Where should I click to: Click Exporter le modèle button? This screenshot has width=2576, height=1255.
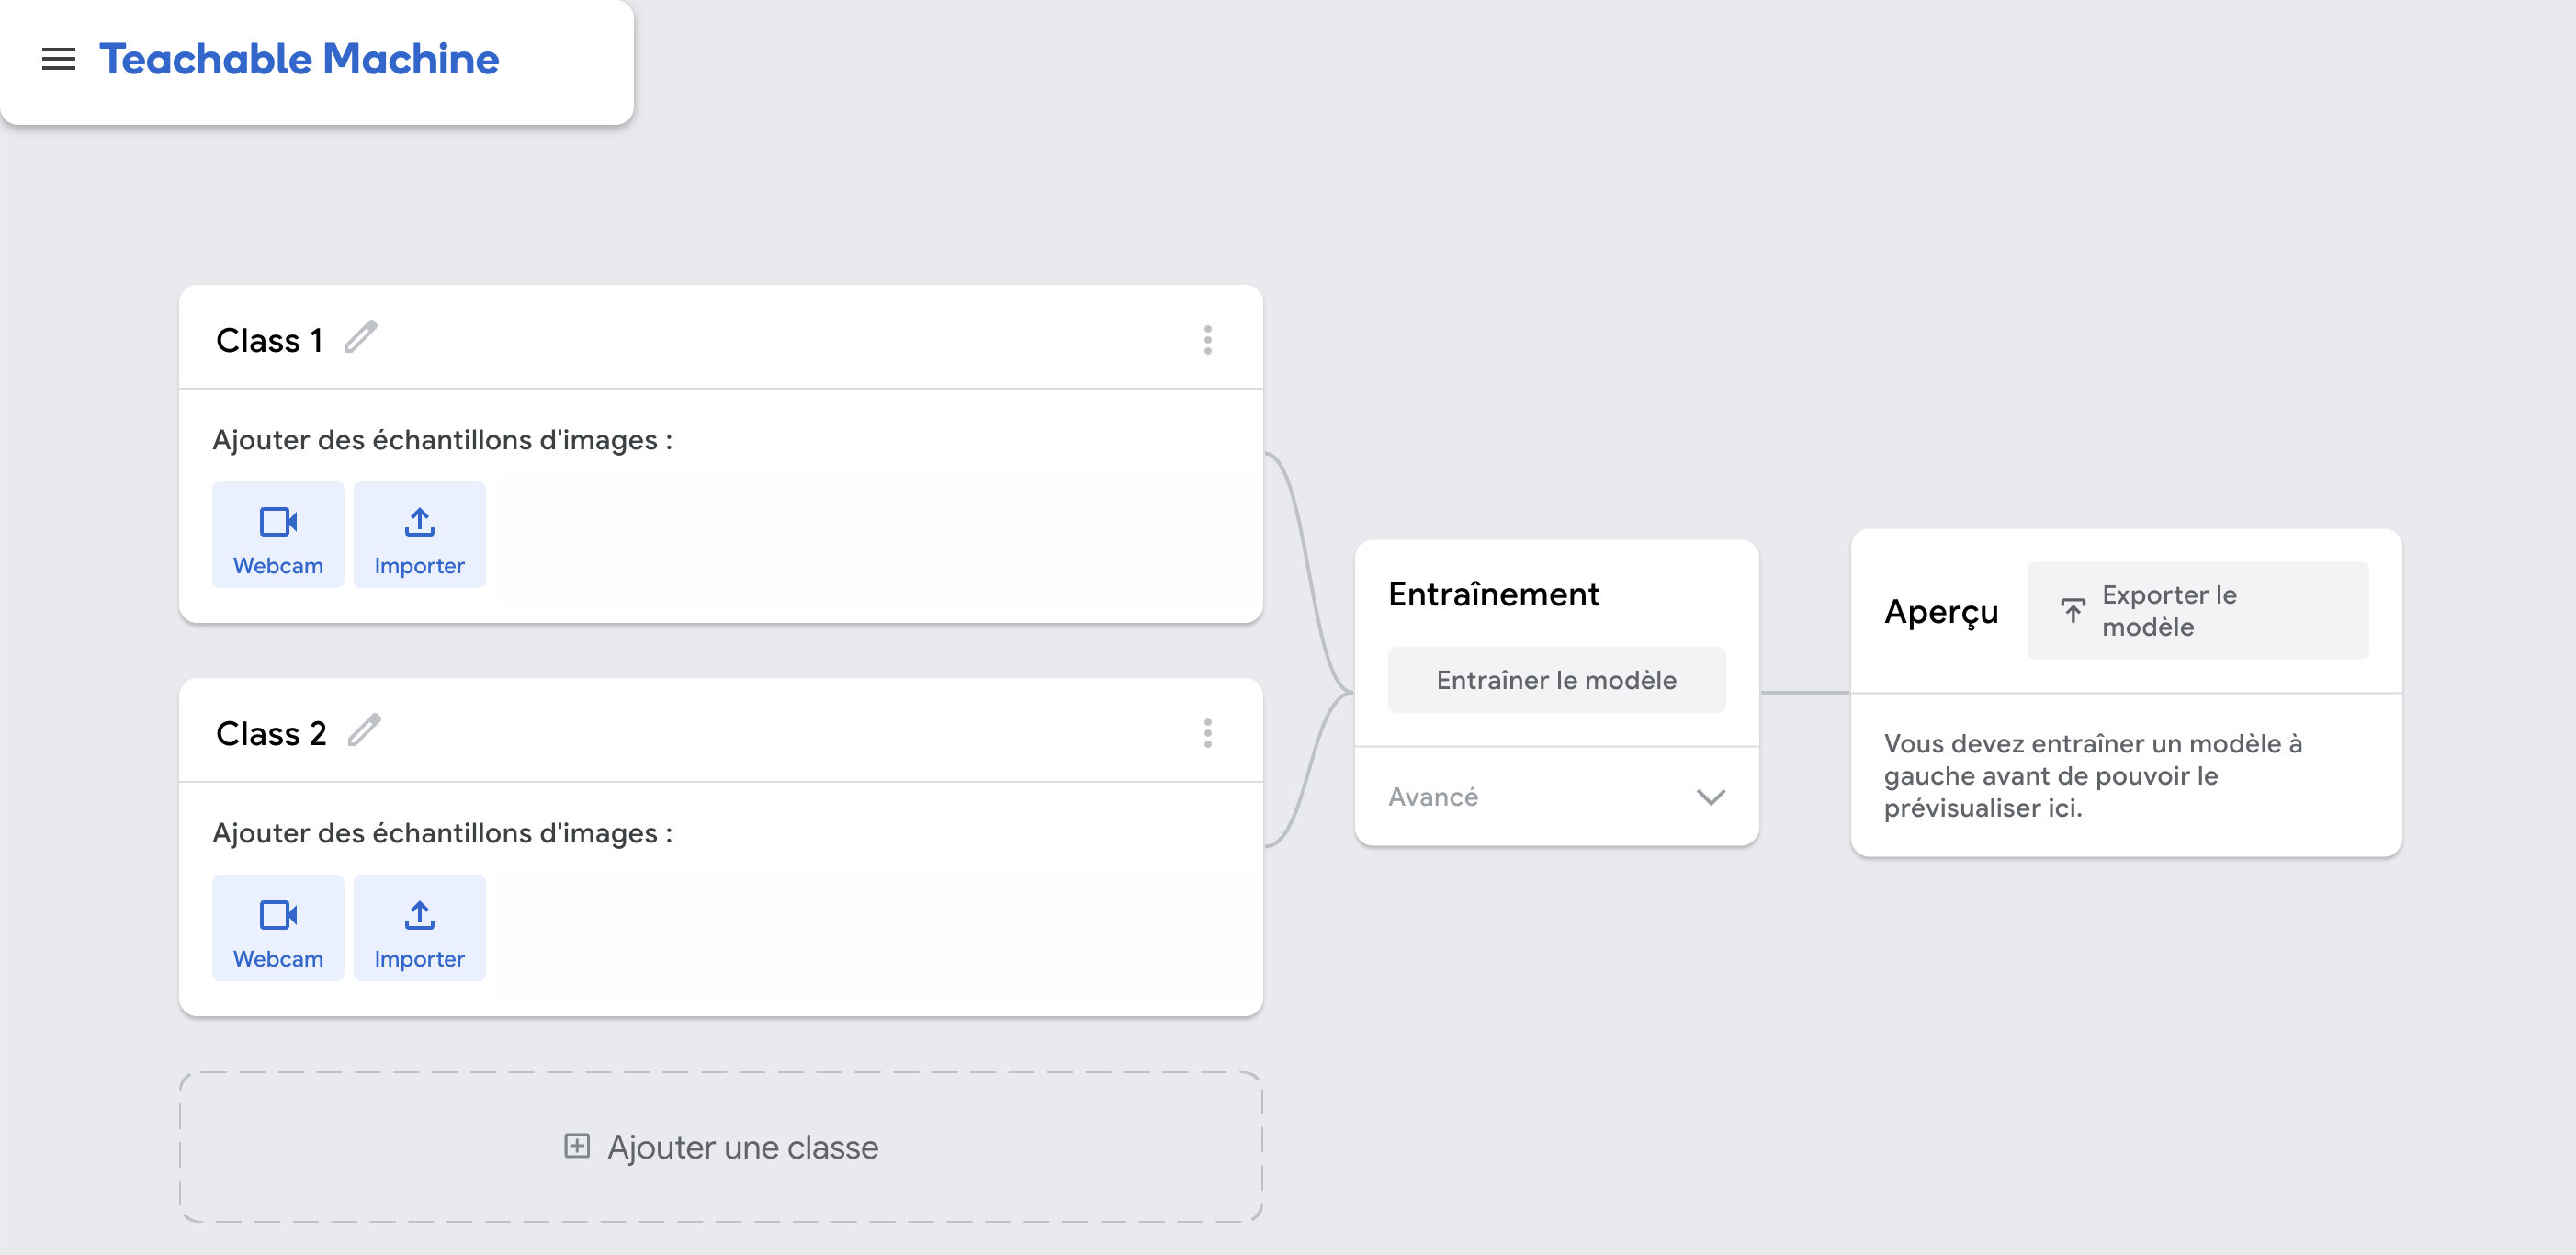pos(2197,611)
